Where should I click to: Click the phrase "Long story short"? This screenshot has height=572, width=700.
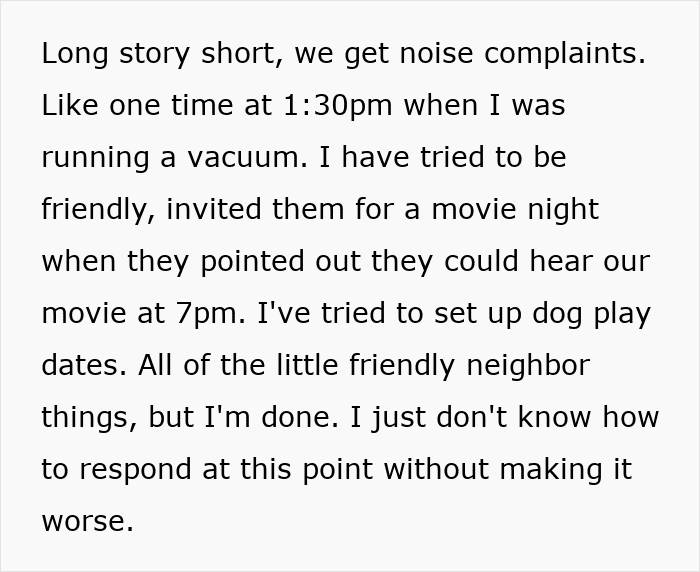coord(154,53)
